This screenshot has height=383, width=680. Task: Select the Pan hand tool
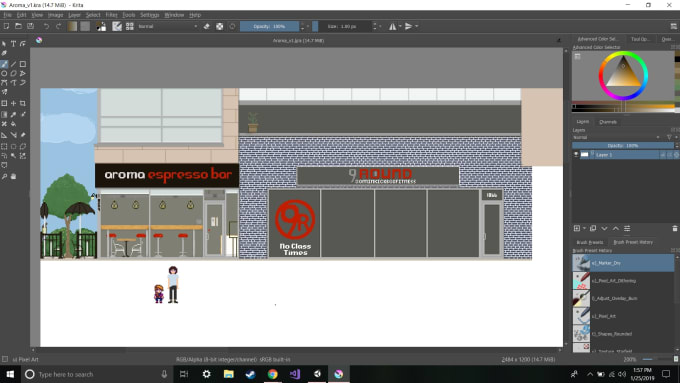click(13, 177)
